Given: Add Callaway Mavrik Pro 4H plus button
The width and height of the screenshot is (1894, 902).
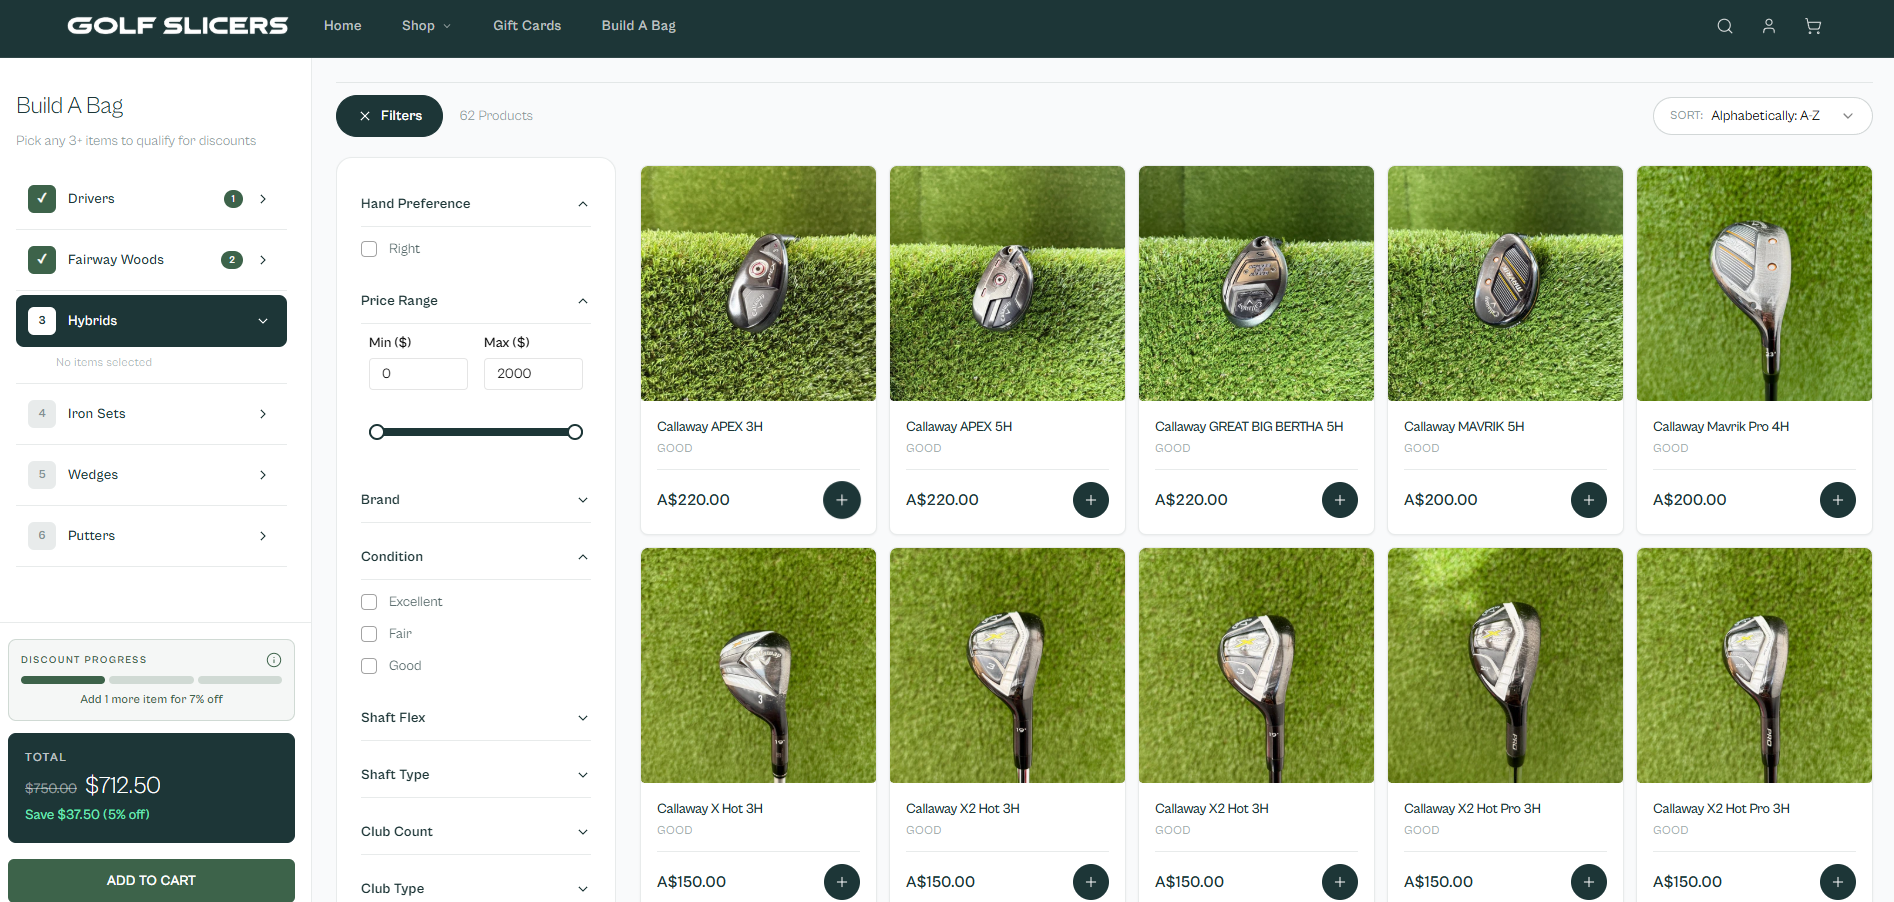Looking at the screenshot, I should (x=1838, y=500).
